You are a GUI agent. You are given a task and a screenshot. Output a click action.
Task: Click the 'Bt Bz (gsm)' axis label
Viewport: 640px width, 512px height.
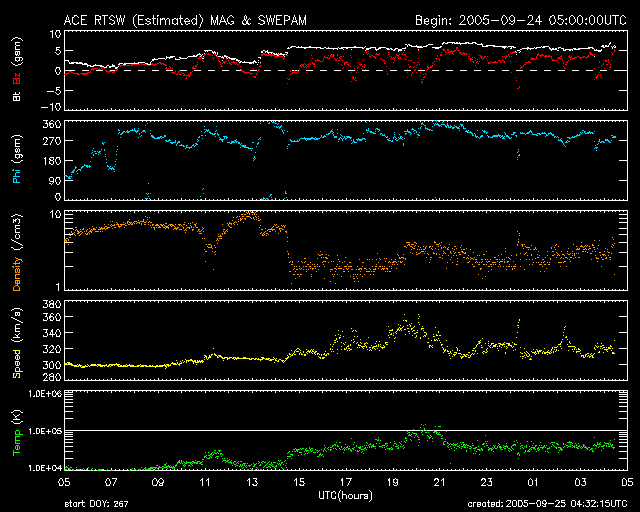pos(17,70)
